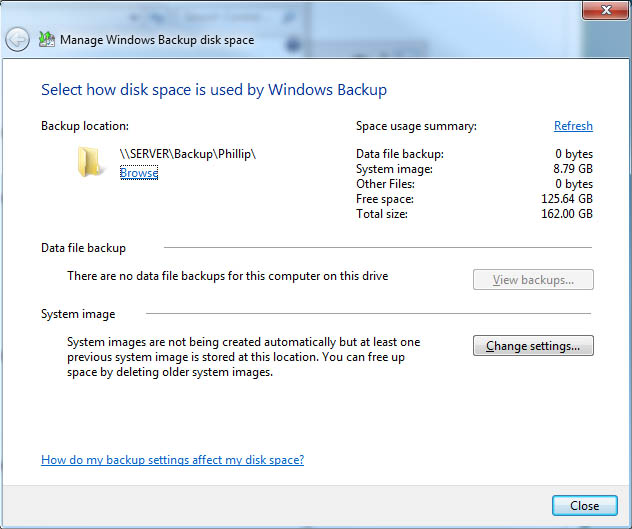Click the 'Space usage summary:' label

pyautogui.click(x=416, y=126)
